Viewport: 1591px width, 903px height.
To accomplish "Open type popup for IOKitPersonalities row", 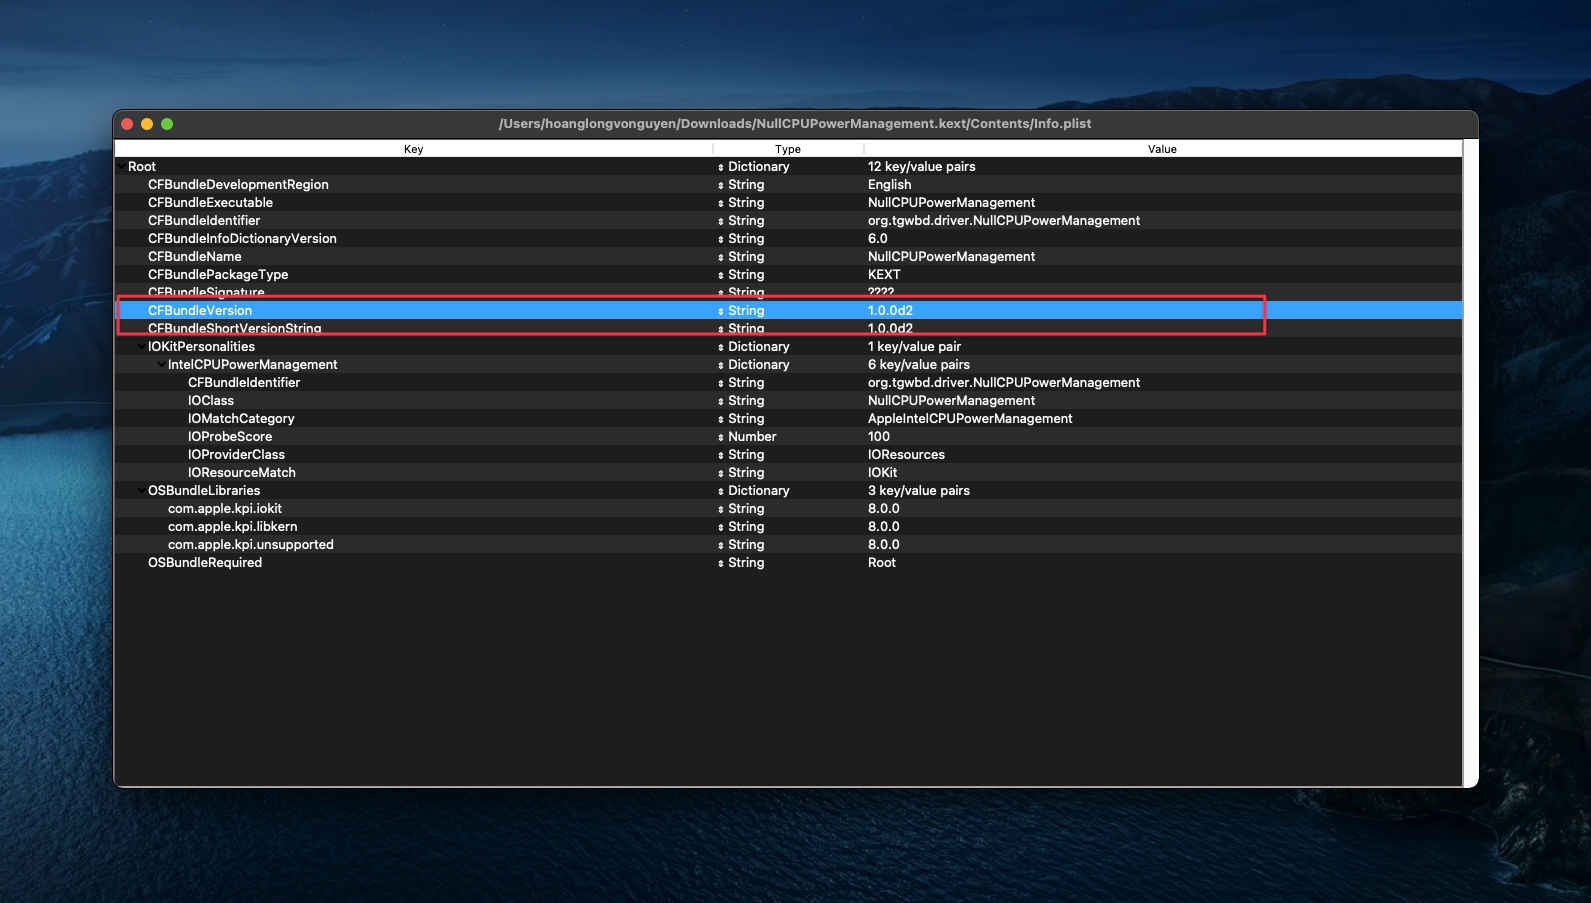I will (720, 347).
